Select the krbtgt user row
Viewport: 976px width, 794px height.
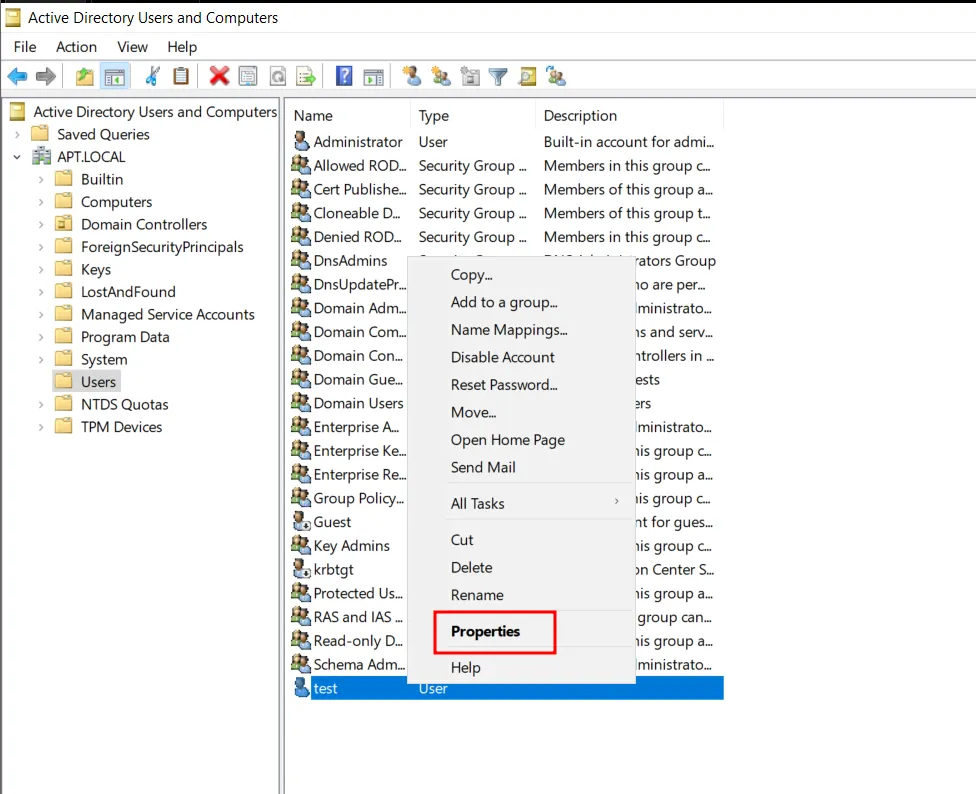[x=349, y=569]
